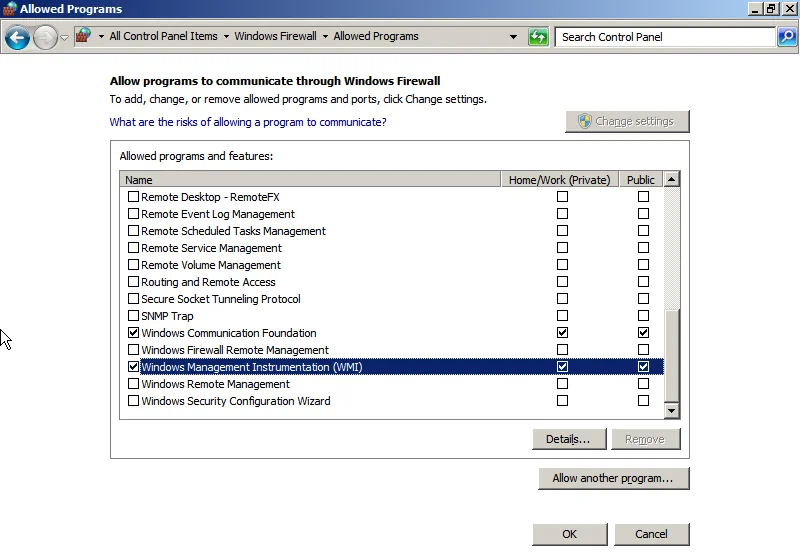Open the recent pages dropdown arrow
Screen dimensions: 800x555
pos(65,37)
